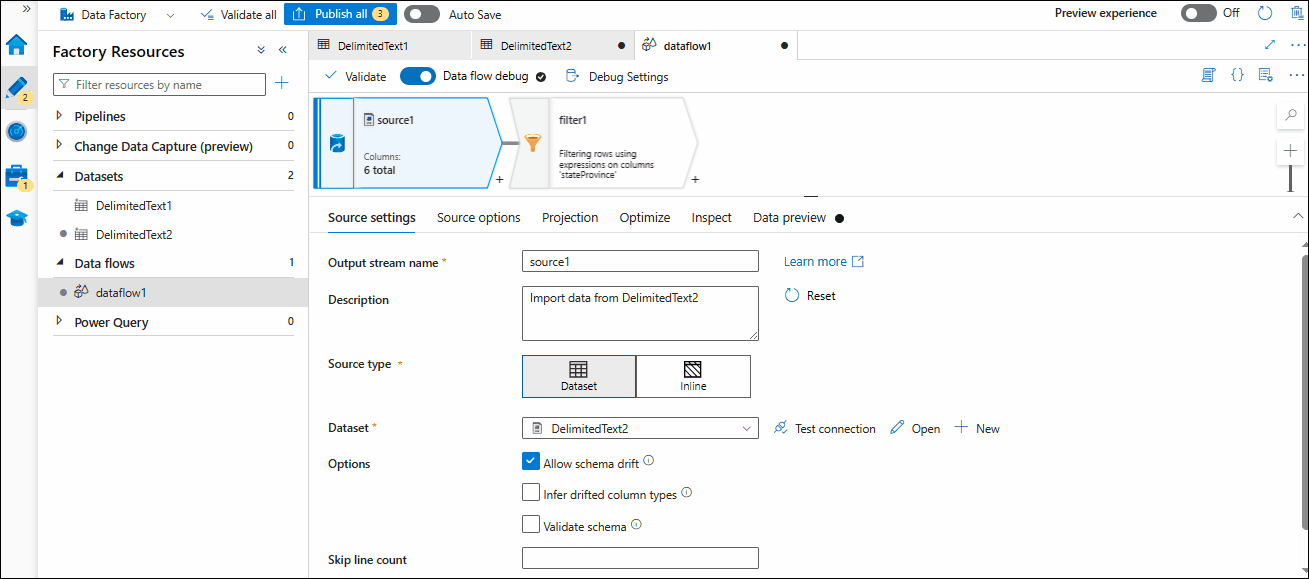
Task: Click the Publish all button
Action: coord(340,14)
